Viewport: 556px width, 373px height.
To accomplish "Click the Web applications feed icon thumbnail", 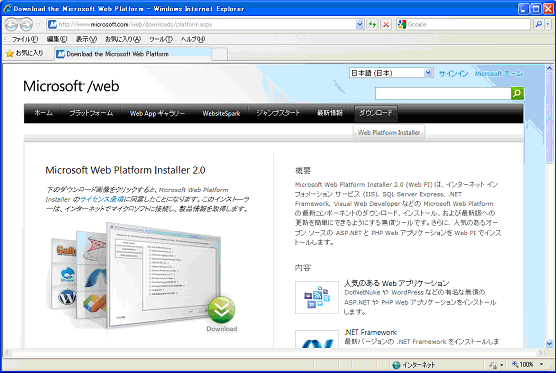I will (317, 297).
